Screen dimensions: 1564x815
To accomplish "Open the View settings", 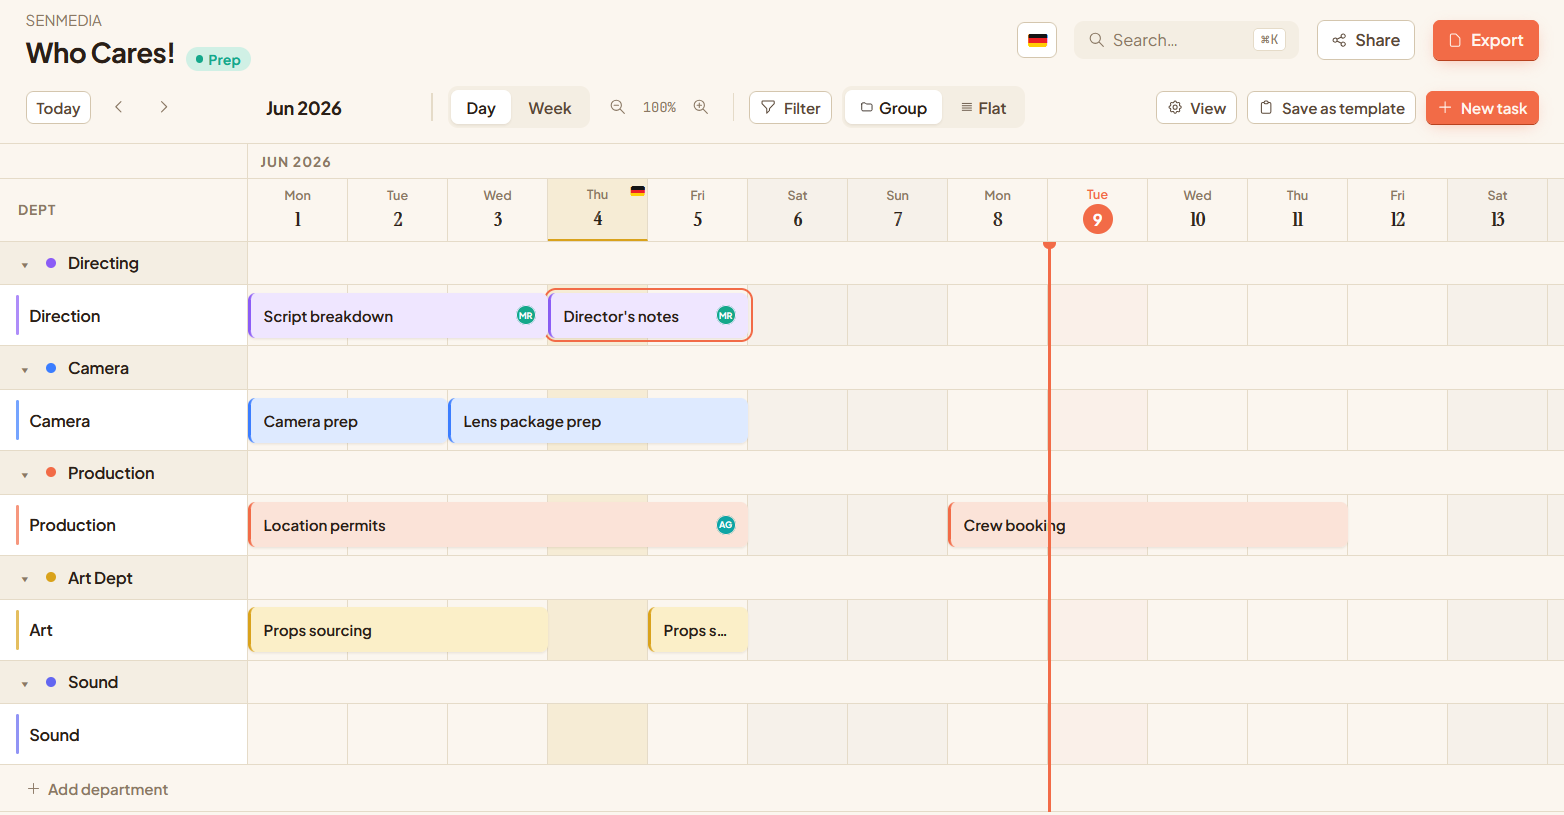I will [x=1197, y=108].
